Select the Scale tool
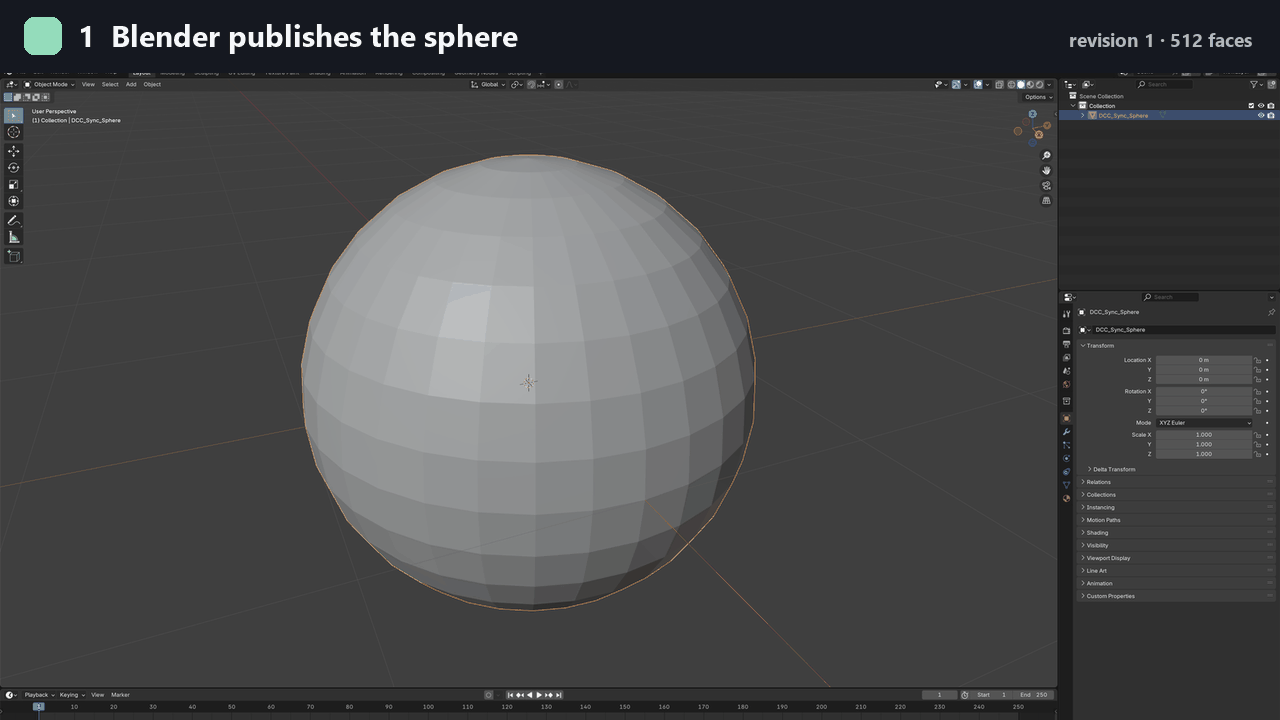This screenshot has height=720, width=1280. click(14, 184)
